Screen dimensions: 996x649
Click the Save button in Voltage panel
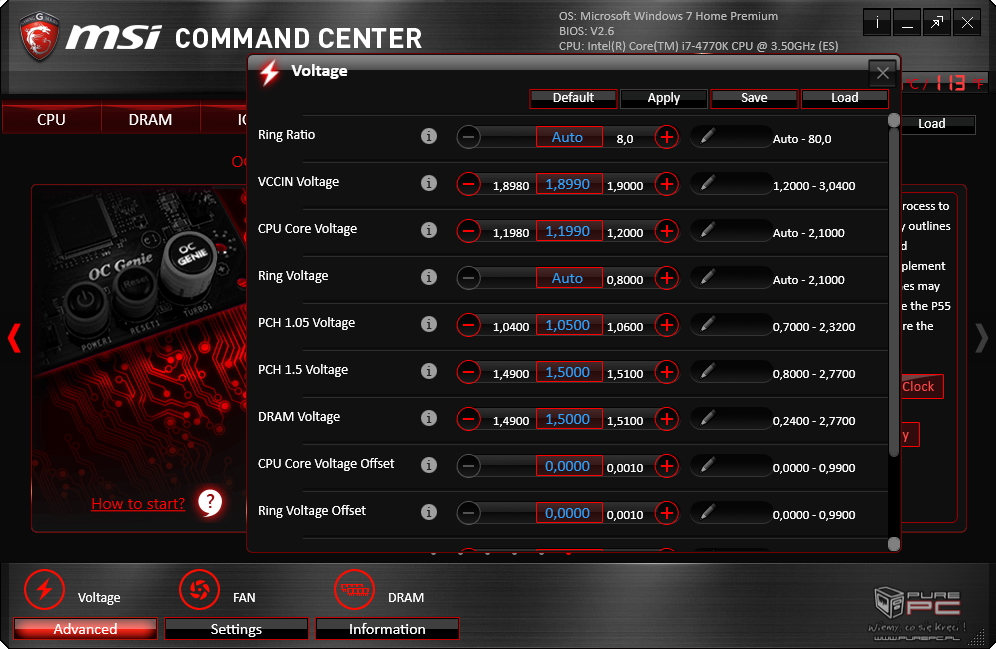pos(754,98)
